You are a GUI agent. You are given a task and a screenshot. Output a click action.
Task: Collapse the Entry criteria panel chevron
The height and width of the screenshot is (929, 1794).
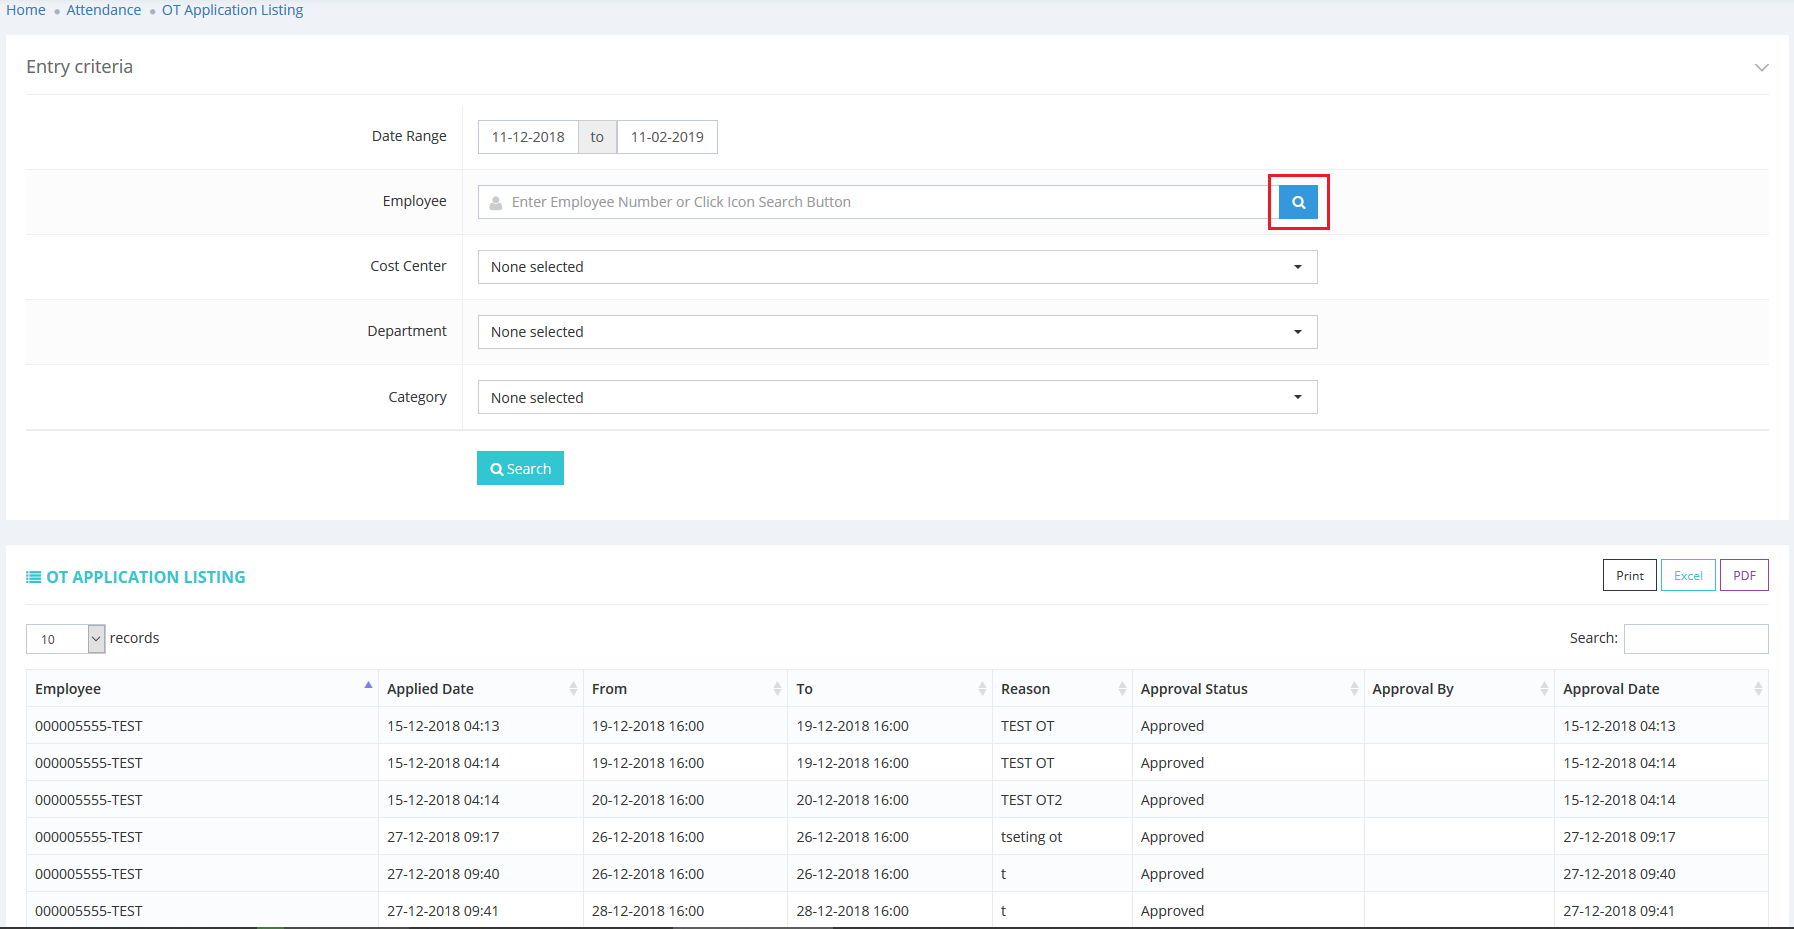coord(1761,67)
